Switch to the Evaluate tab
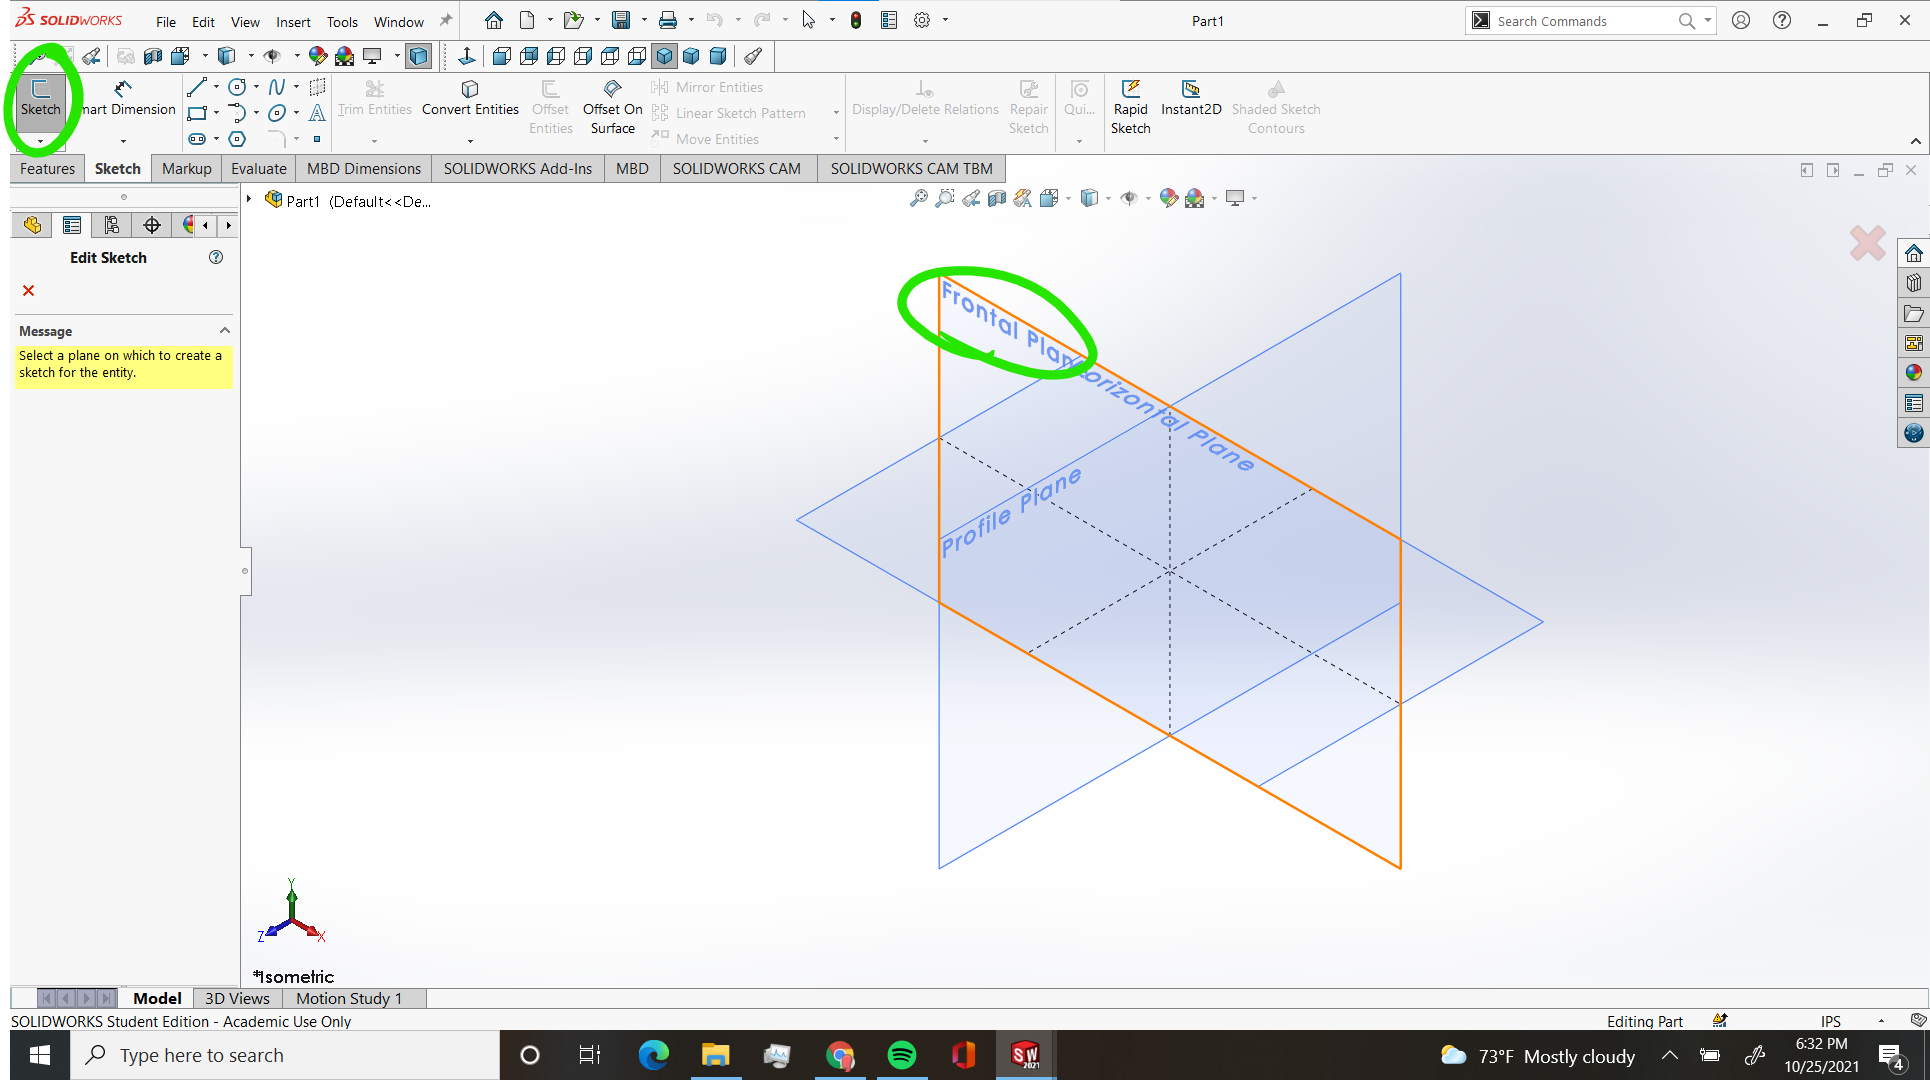 [258, 168]
